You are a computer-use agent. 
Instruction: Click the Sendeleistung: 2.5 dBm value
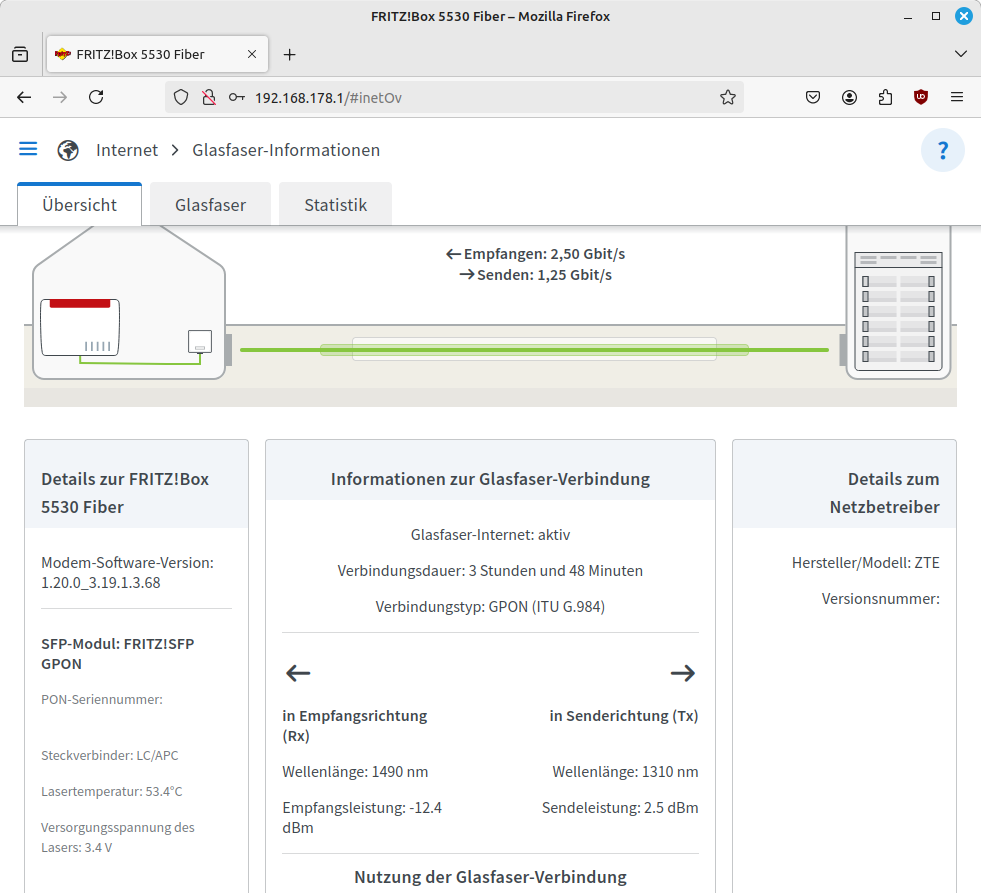click(620, 807)
